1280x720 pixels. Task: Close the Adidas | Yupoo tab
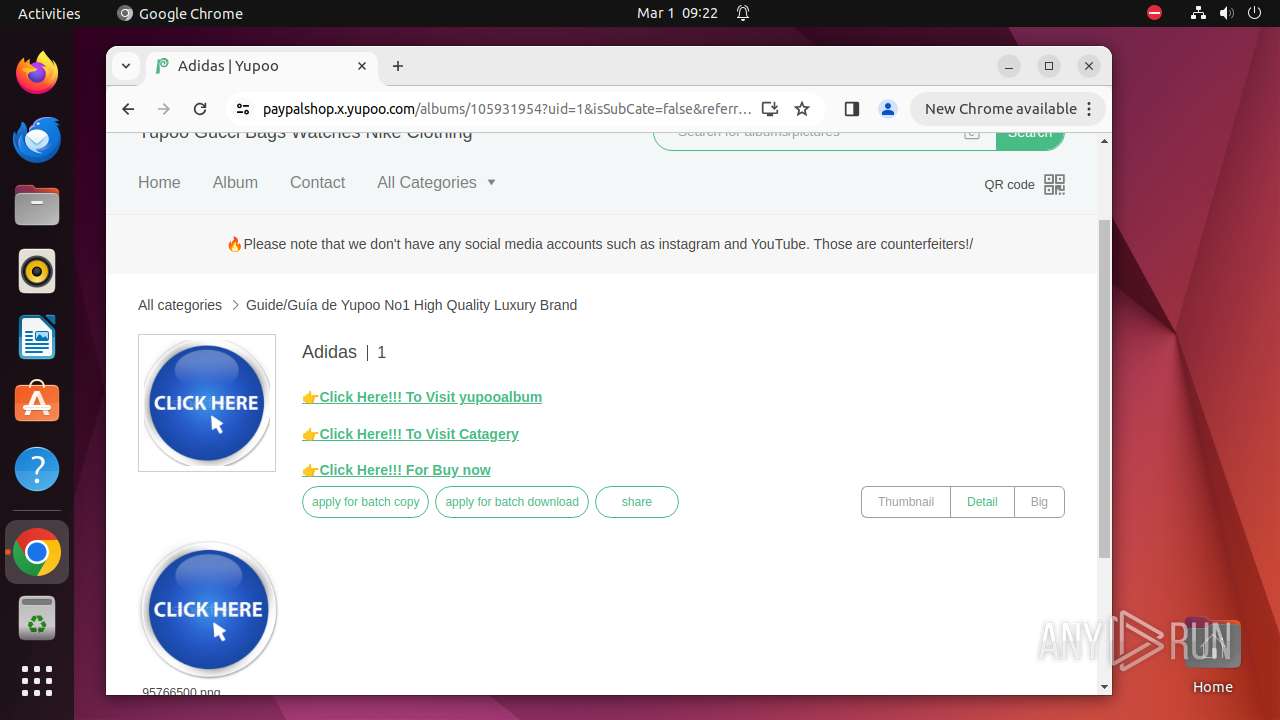[x=362, y=66]
